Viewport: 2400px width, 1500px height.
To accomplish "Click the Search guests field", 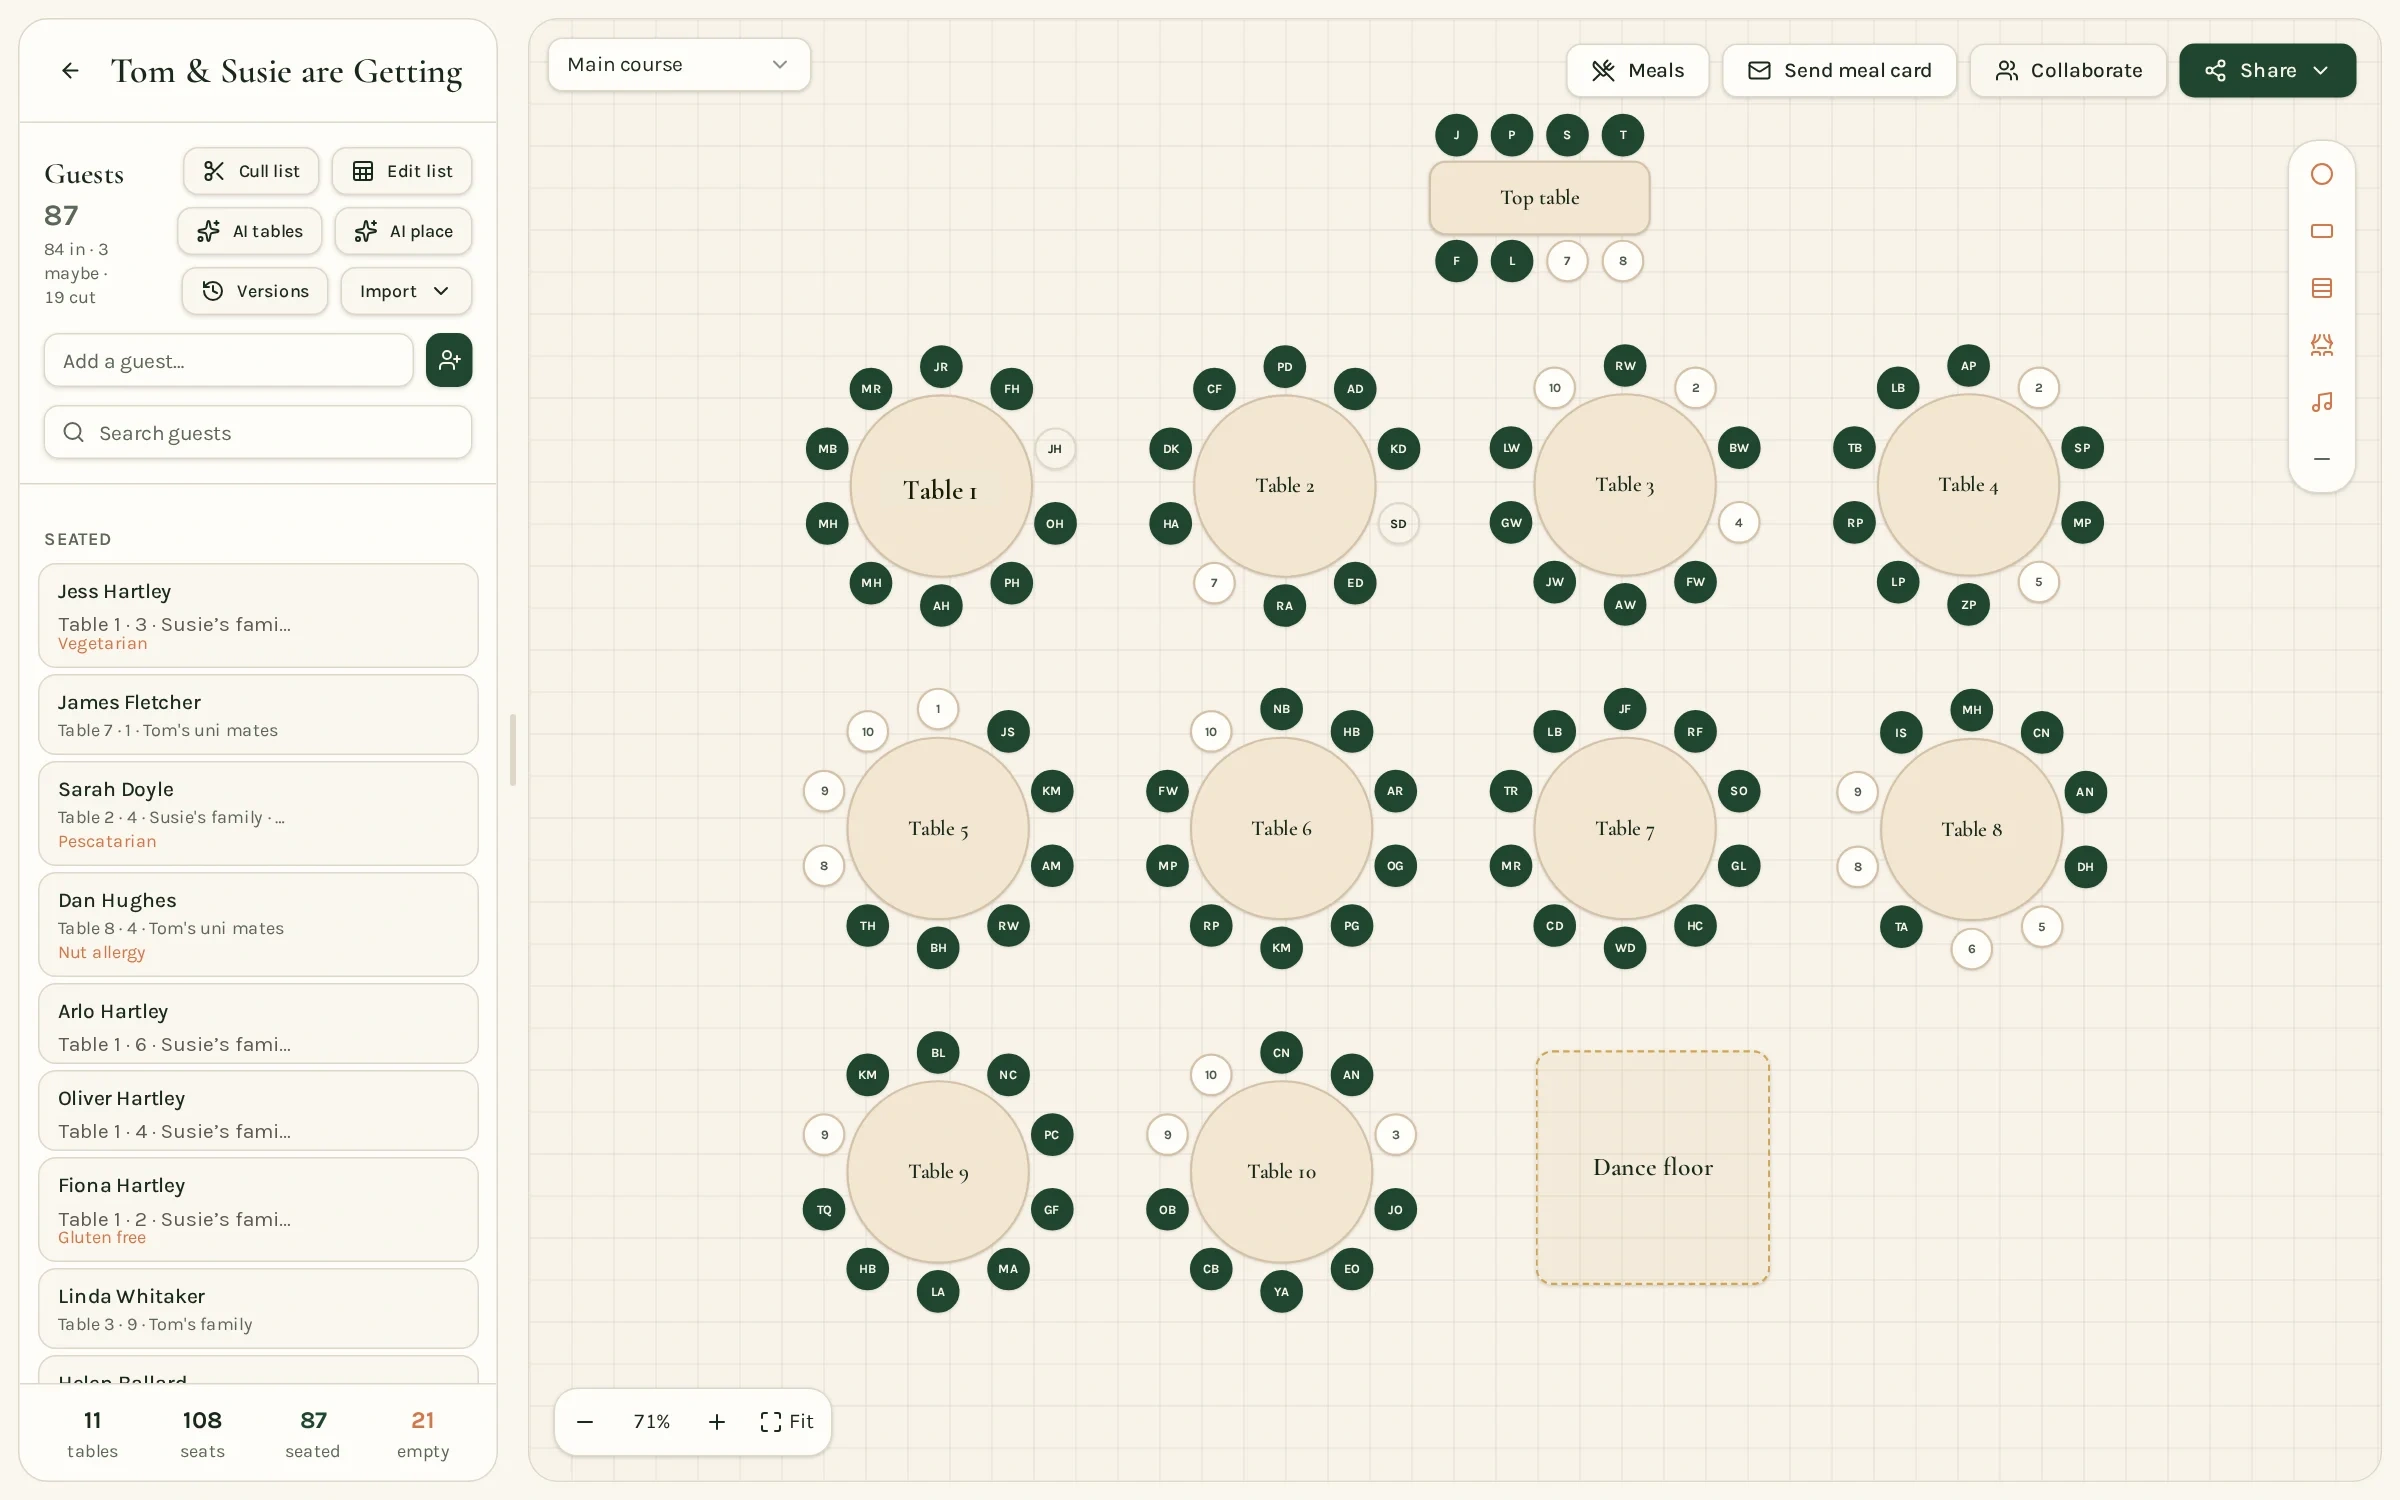I will point(258,432).
